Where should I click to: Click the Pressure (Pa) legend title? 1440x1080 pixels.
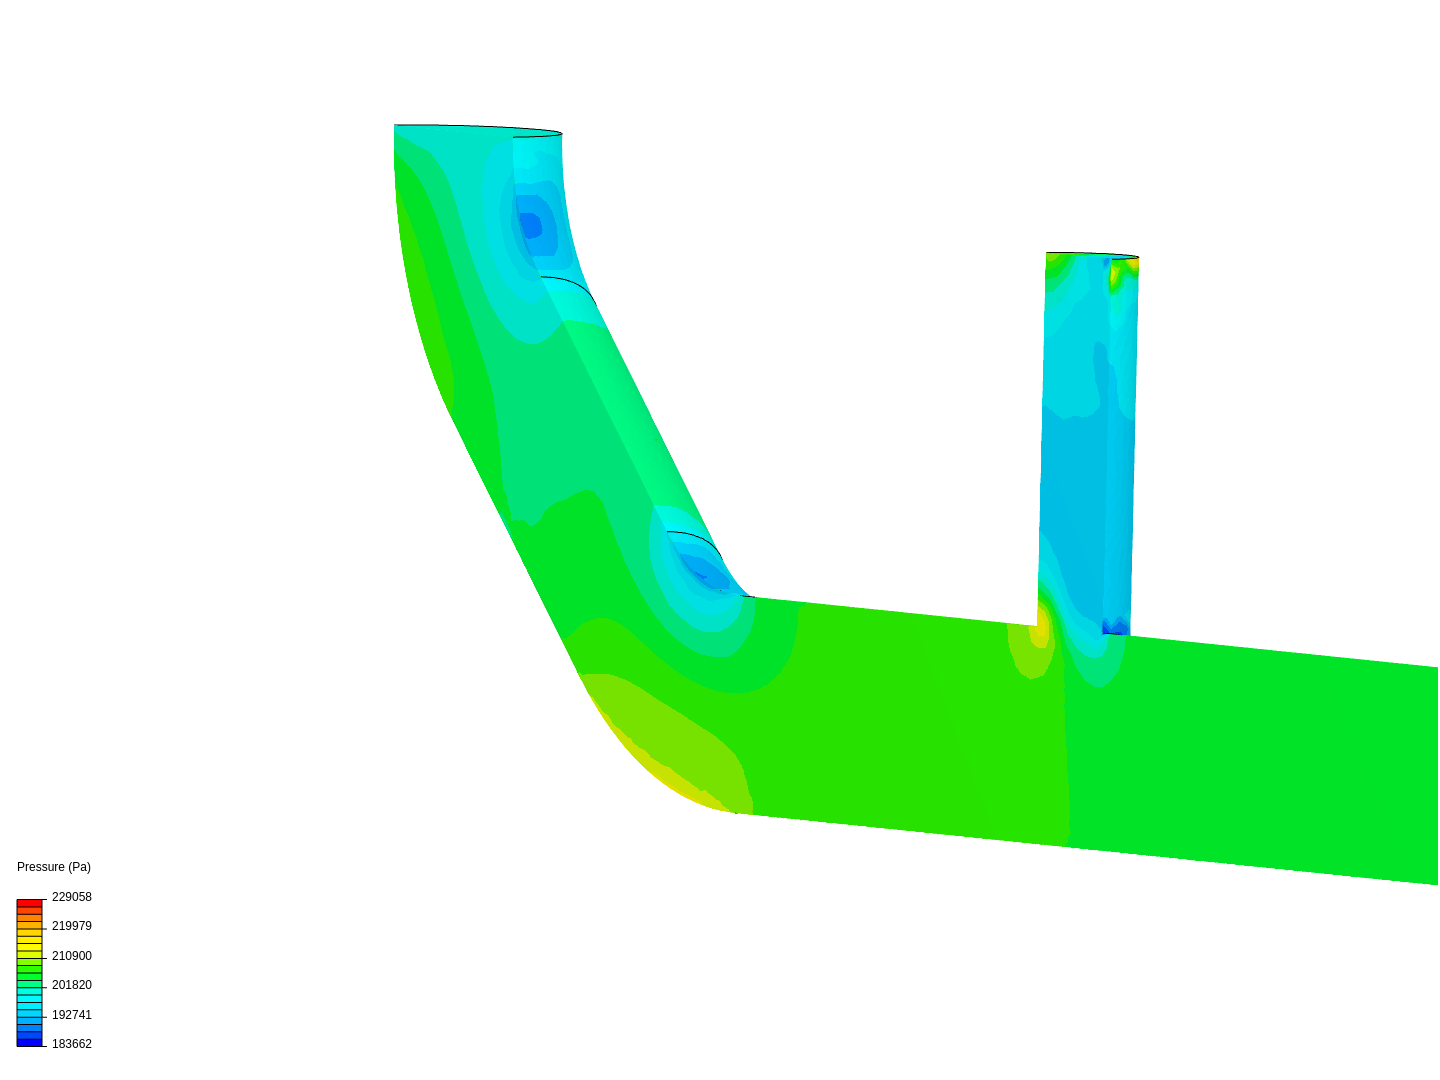(x=54, y=867)
